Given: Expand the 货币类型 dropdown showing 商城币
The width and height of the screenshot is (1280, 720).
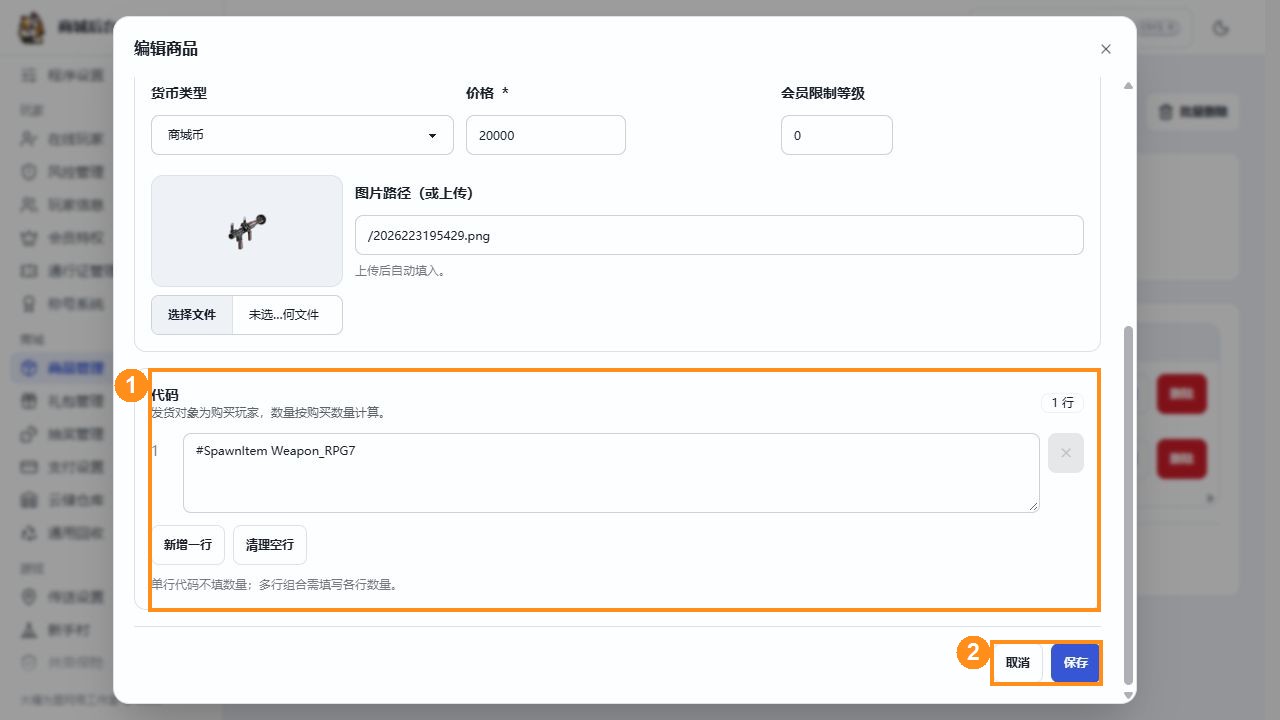Looking at the screenshot, I should [302, 135].
